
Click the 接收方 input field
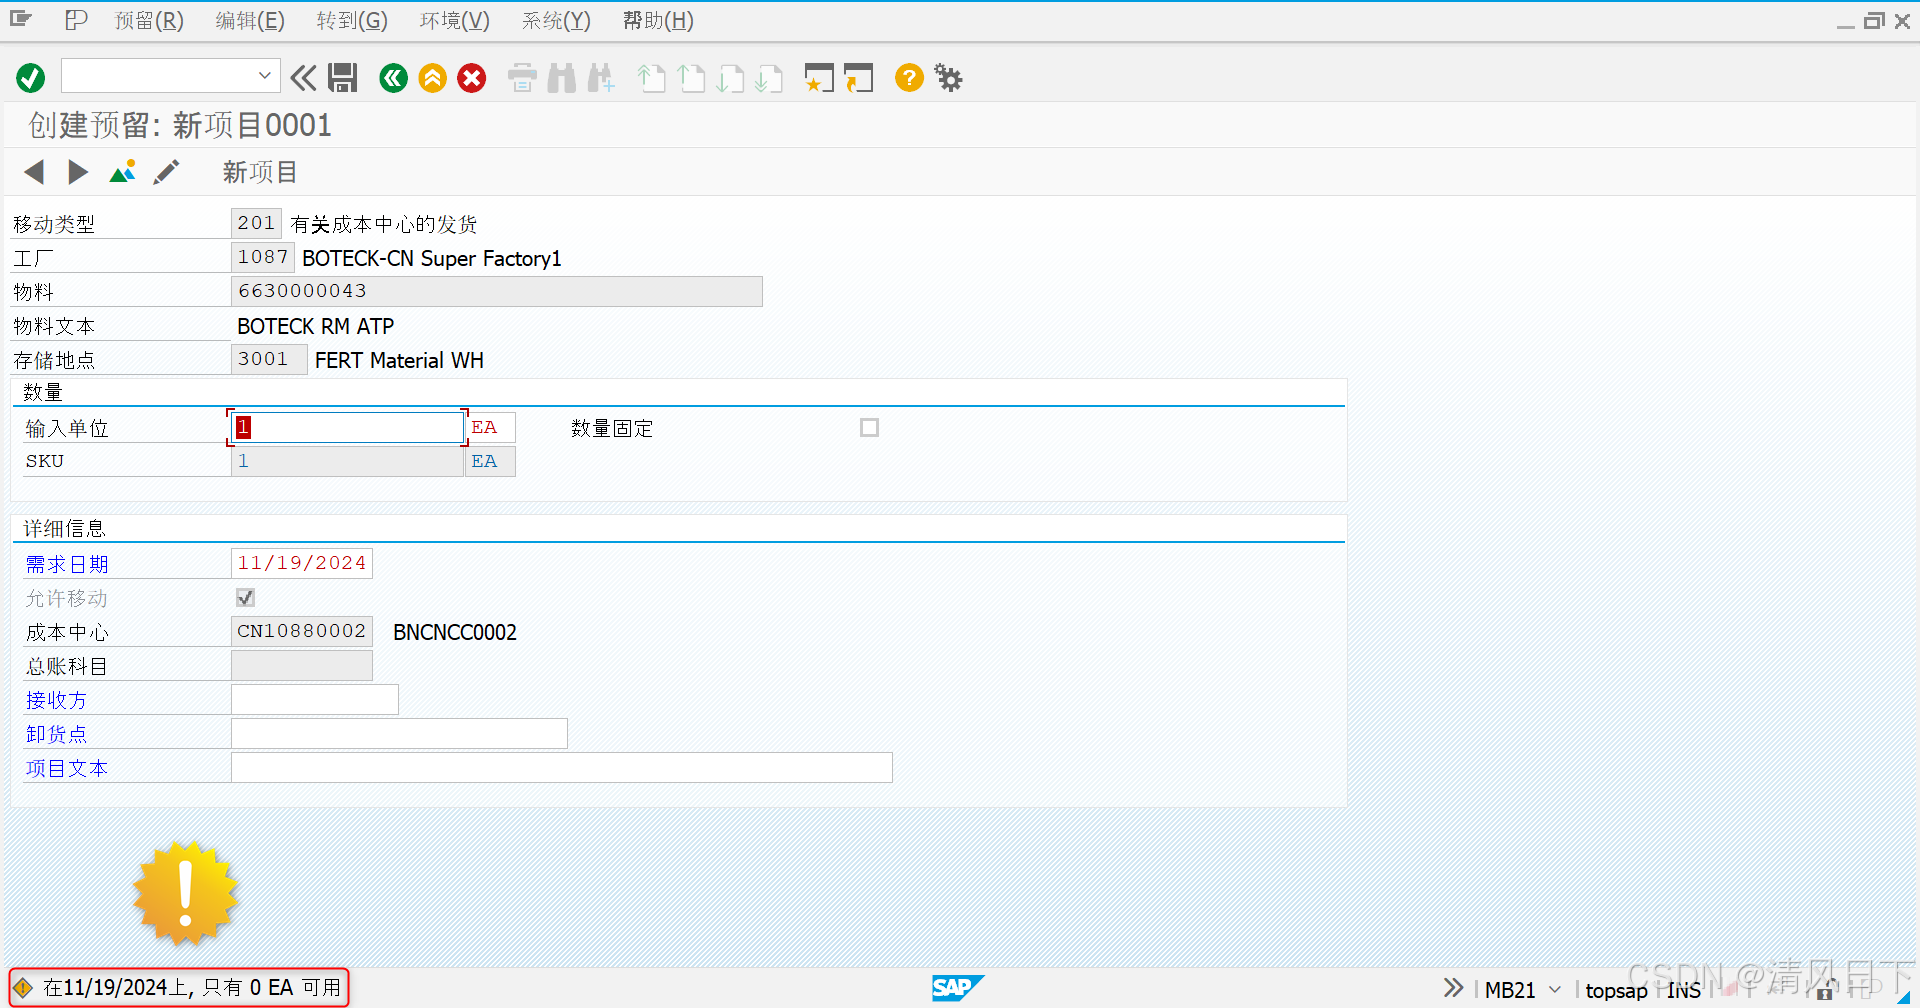315,699
